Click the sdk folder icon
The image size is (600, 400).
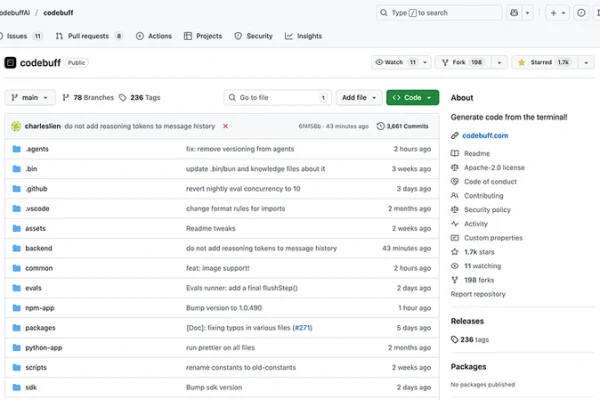tap(16, 388)
